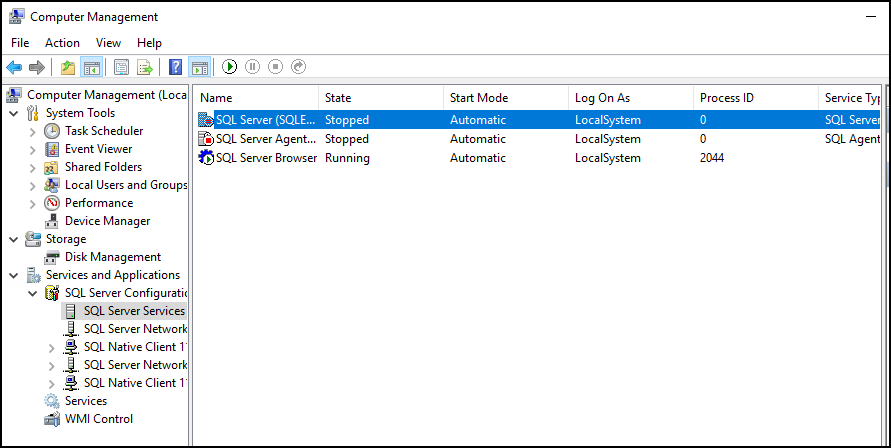Sort by the Name column header
891x448 pixels.
(x=256, y=98)
